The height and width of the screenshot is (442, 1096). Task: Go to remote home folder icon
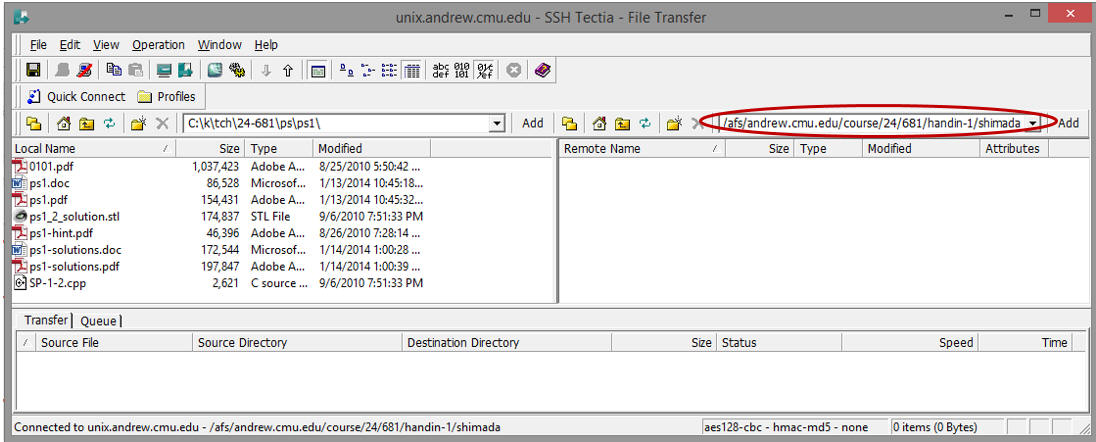tap(600, 123)
